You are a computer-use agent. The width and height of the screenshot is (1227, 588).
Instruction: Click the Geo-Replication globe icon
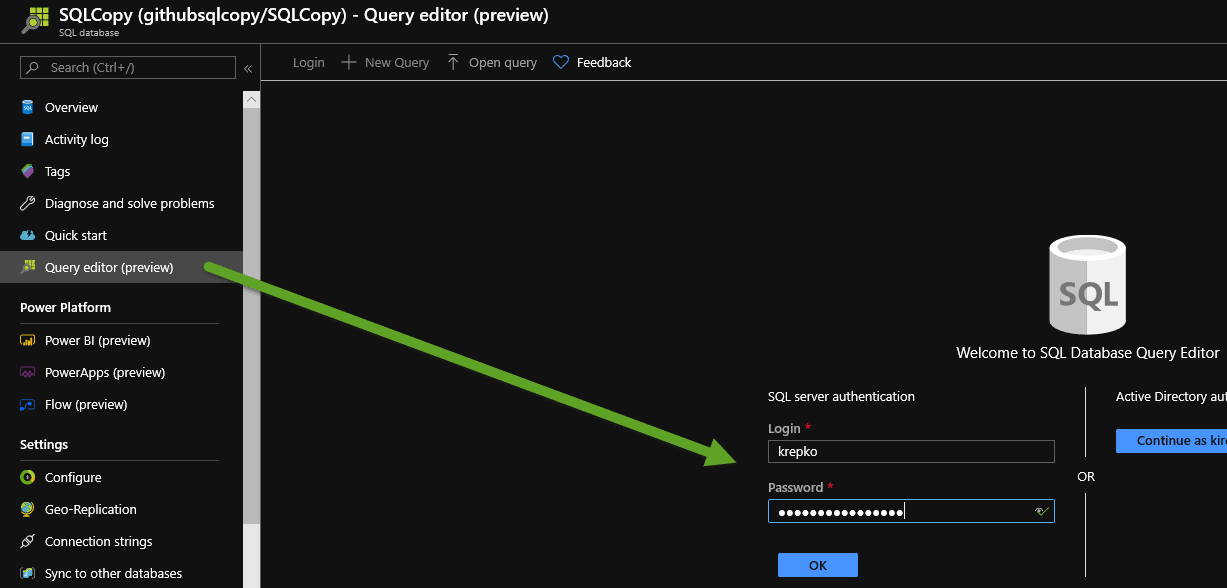pyautogui.click(x=28, y=509)
